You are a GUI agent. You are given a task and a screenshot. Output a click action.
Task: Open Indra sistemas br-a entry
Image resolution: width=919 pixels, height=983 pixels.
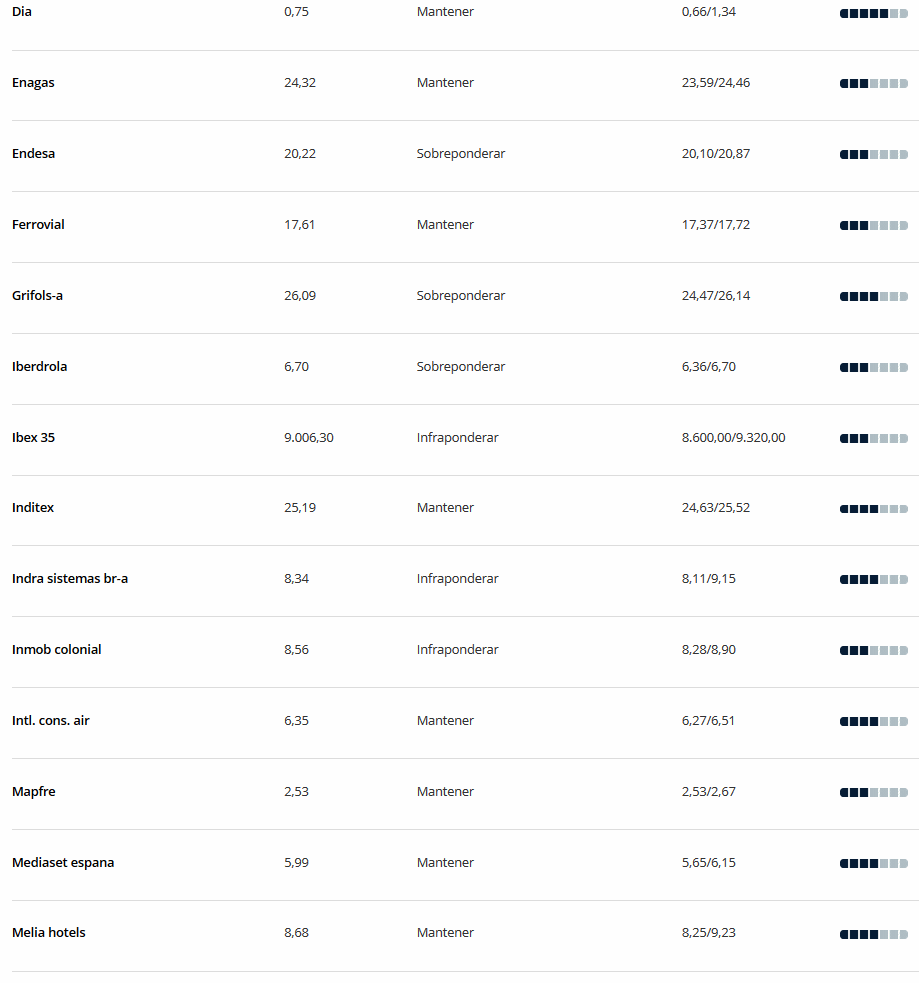pyautogui.click(x=70, y=579)
